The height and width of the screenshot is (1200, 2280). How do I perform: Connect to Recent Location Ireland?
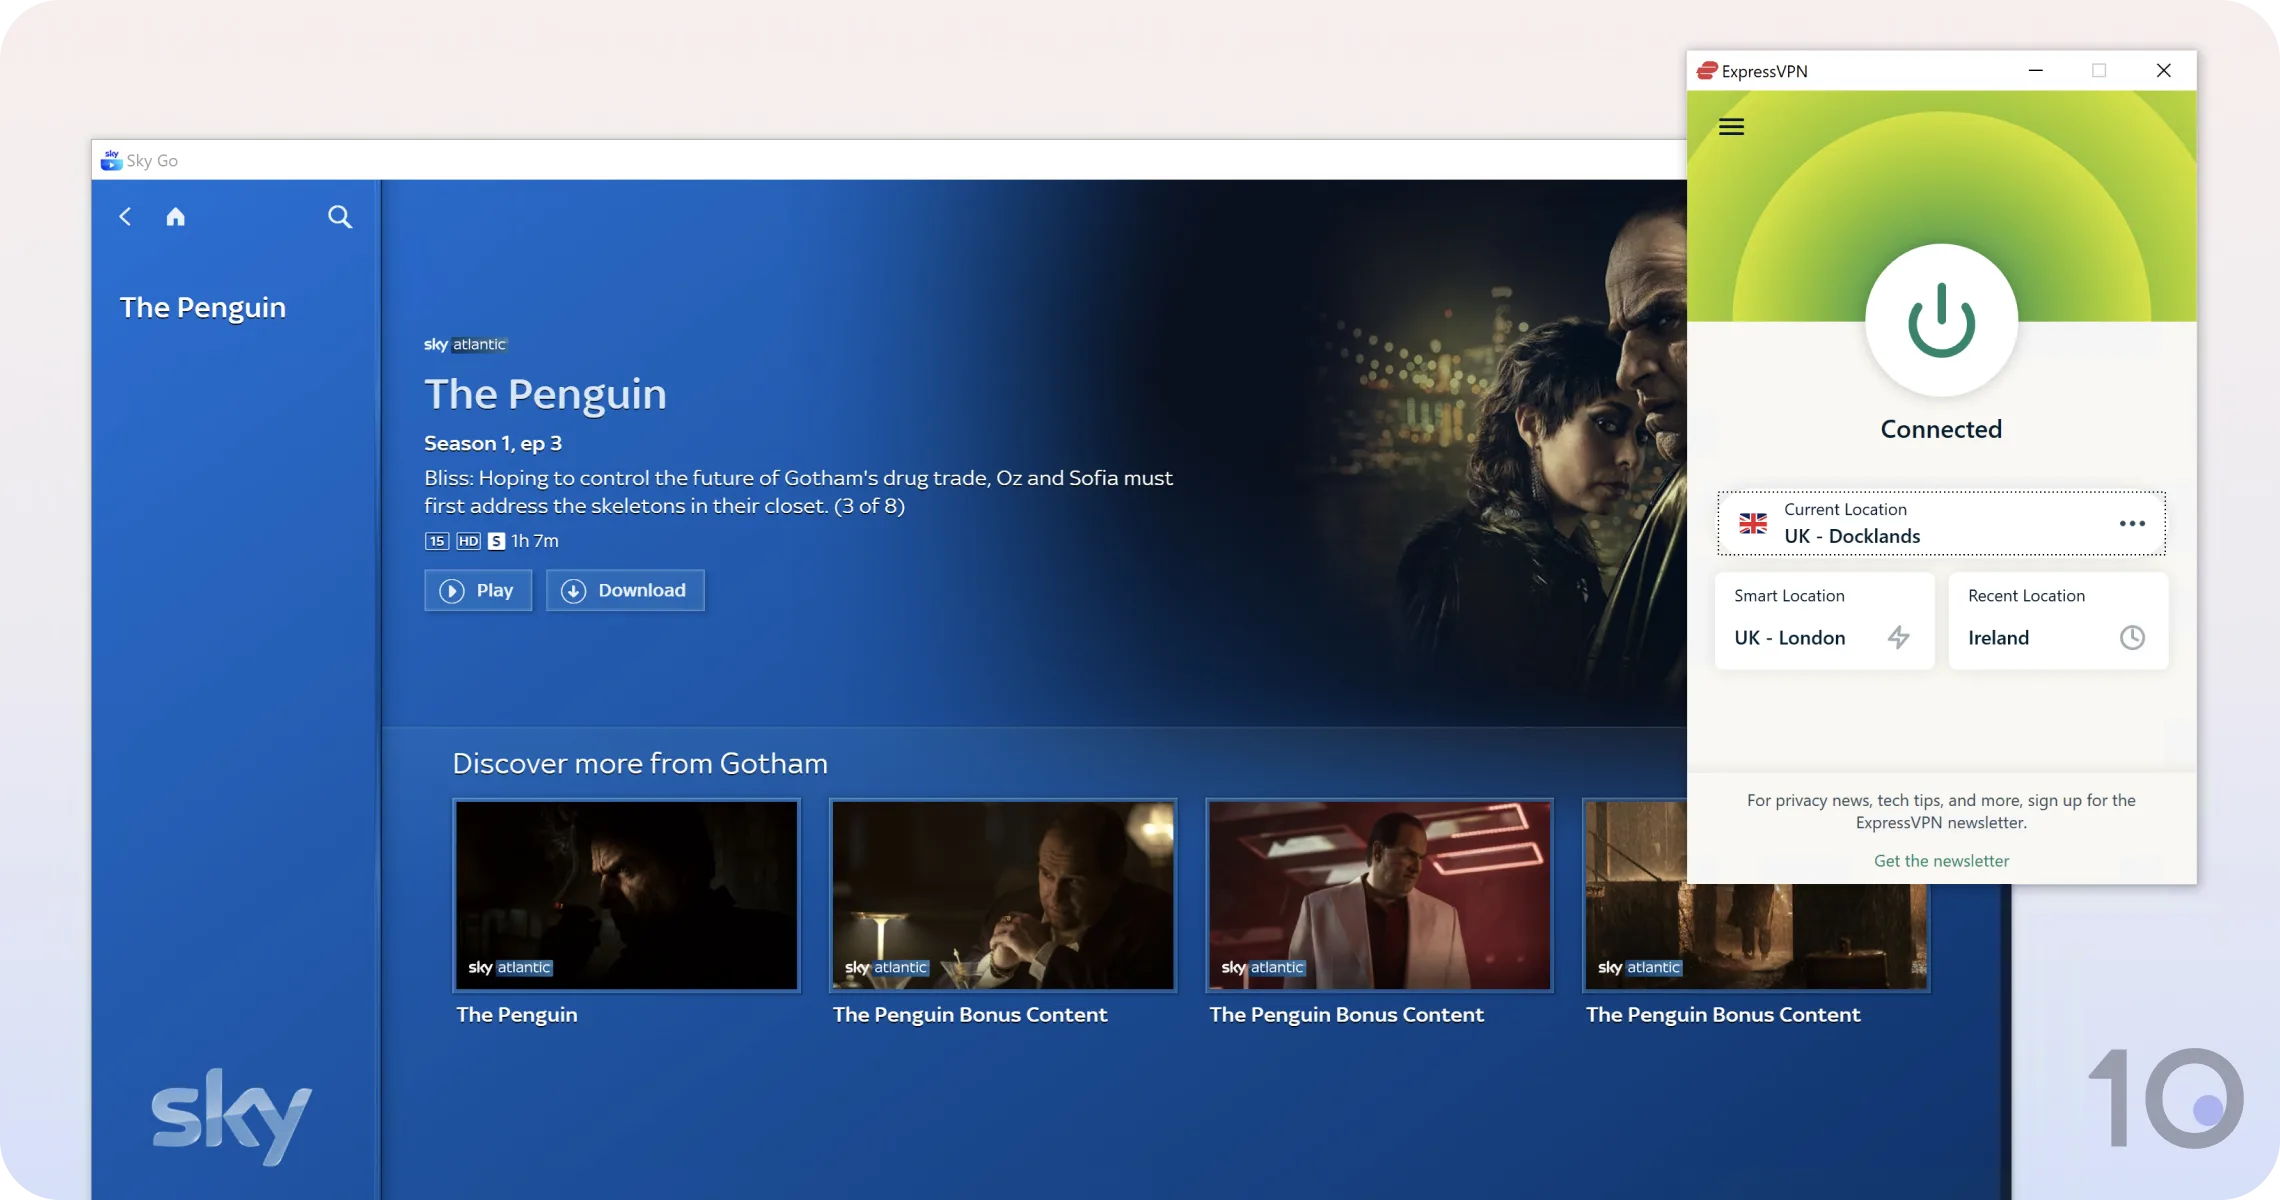pyautogui.click(x=2058, y=621)
